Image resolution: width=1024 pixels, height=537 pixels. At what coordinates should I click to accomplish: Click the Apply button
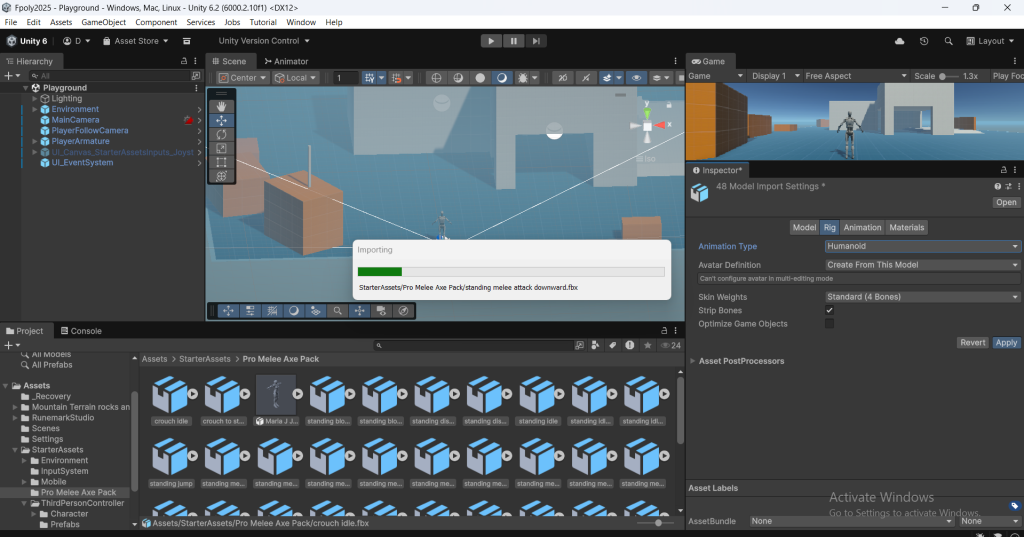(x=1006, y=343)
